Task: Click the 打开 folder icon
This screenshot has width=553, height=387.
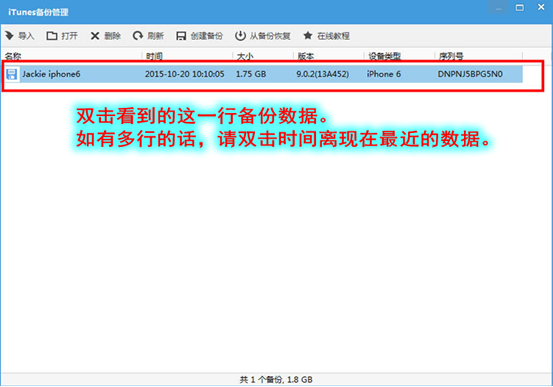Action: [51, 36]
